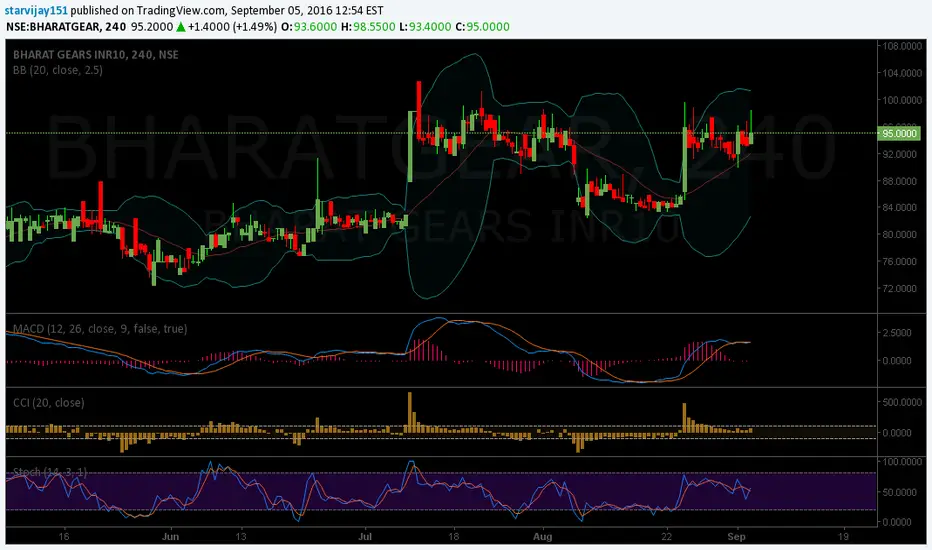
Task: Click the 88.0000 price axis label
Action: click(x=899, y=181)
